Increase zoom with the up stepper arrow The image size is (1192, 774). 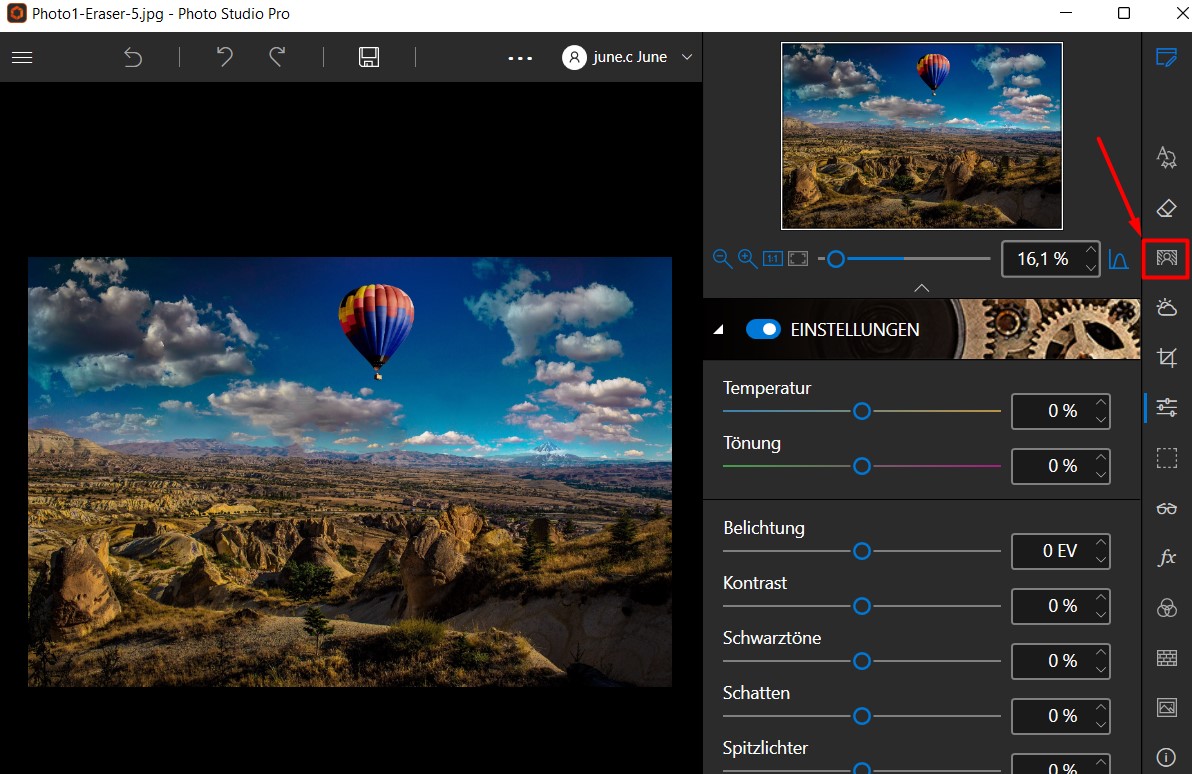(x=1091, y=249)
